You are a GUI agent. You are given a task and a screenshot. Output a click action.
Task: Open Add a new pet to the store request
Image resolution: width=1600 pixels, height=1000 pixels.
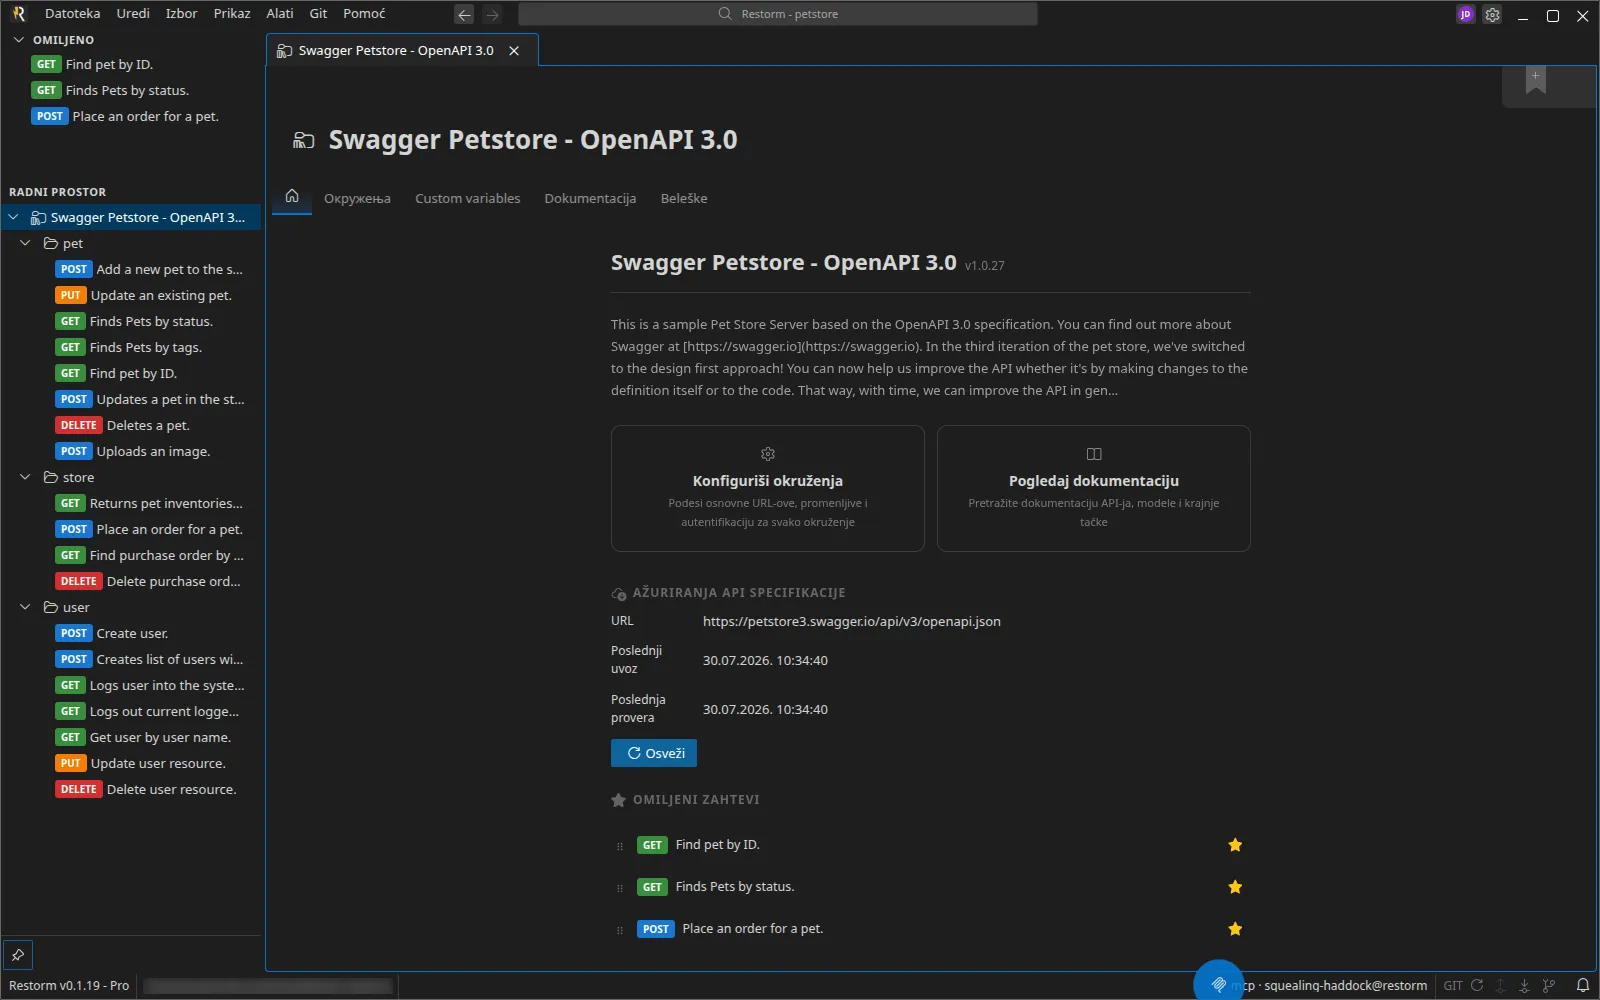pyautogui.click(x=150, y=269)
